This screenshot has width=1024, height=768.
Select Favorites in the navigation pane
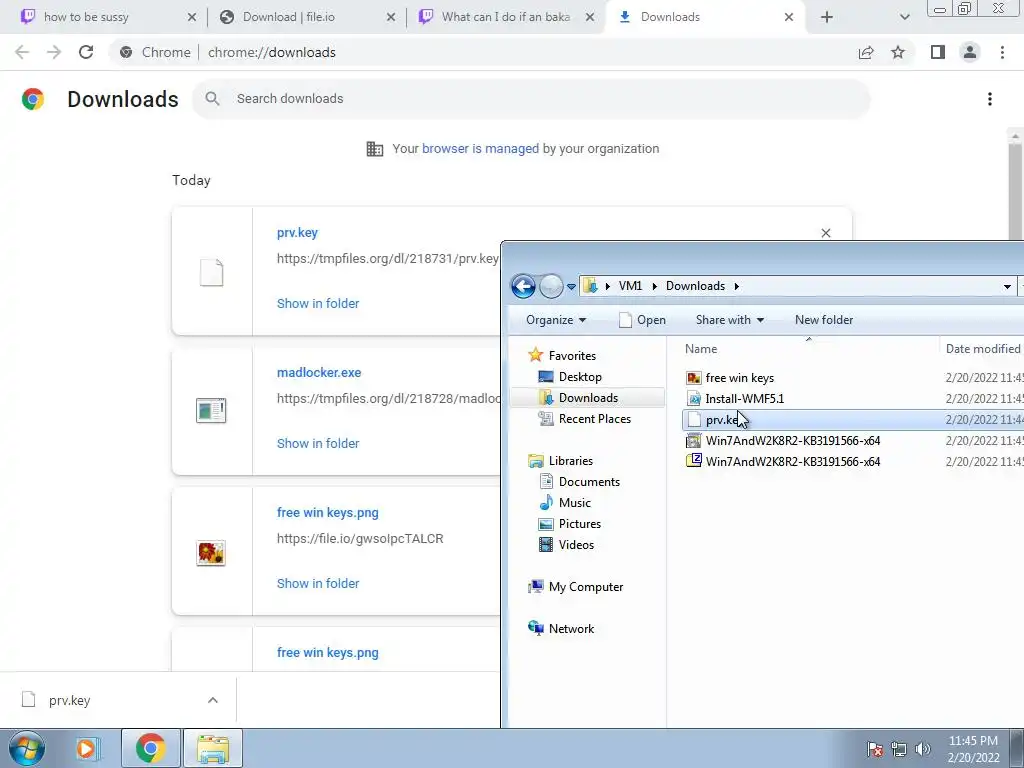[572, 356]
